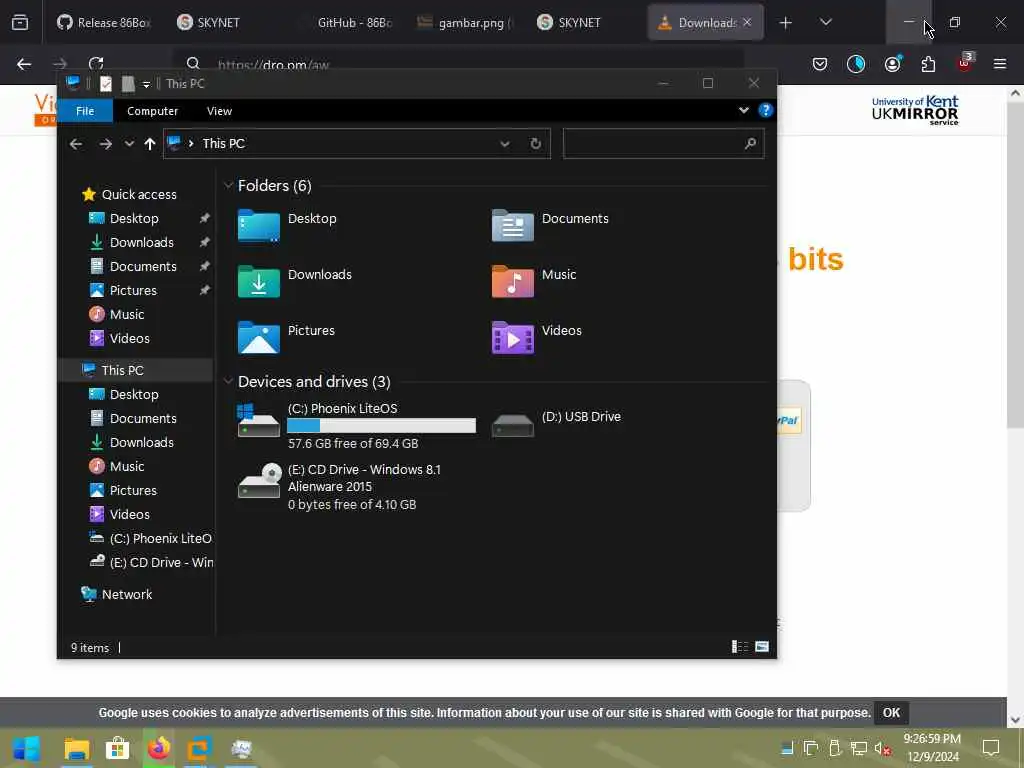Screen dimensions: 1024x768
Task: Open the Music folder in the Folders section
Action: (534, 281)
